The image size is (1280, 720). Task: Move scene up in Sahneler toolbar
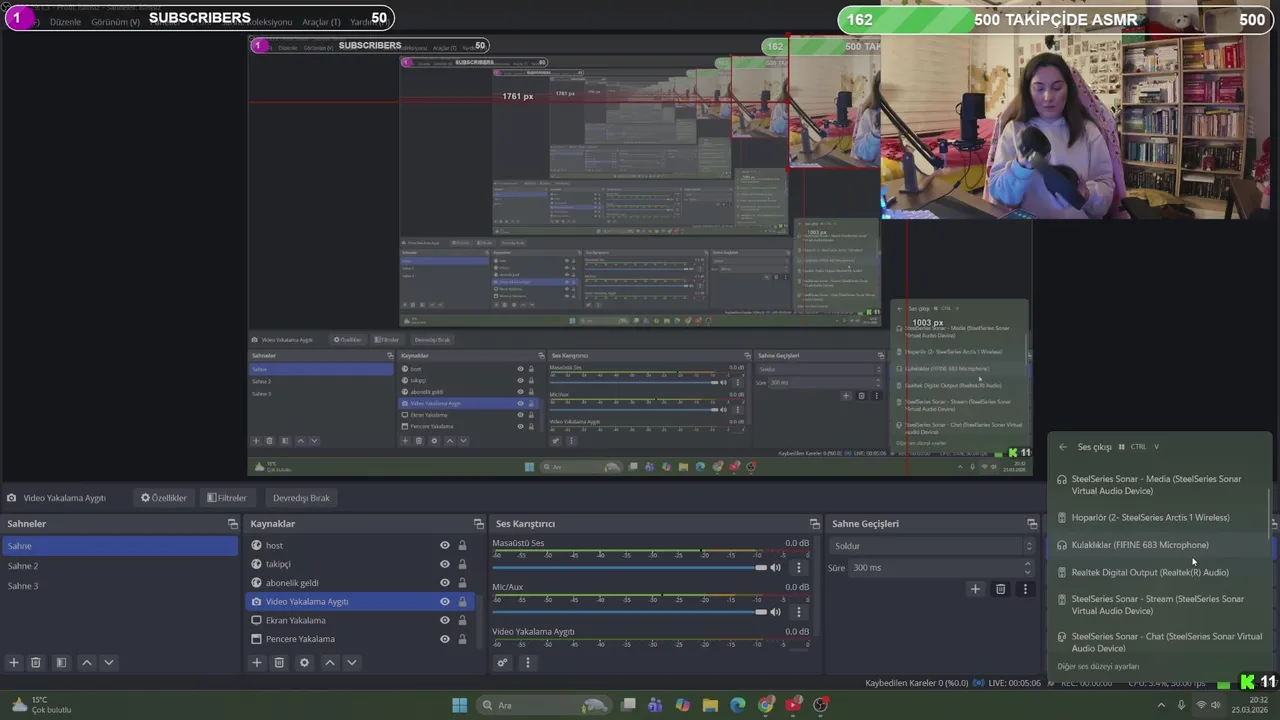pyautogui.click(x=87, y=662)
